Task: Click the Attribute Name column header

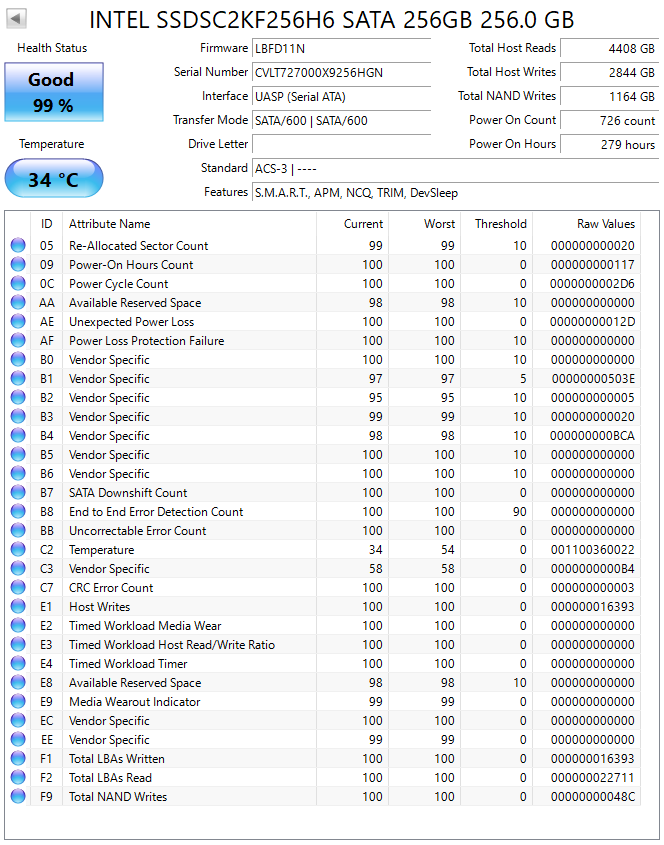Action: pyautogui.click(x=189, y=224)
